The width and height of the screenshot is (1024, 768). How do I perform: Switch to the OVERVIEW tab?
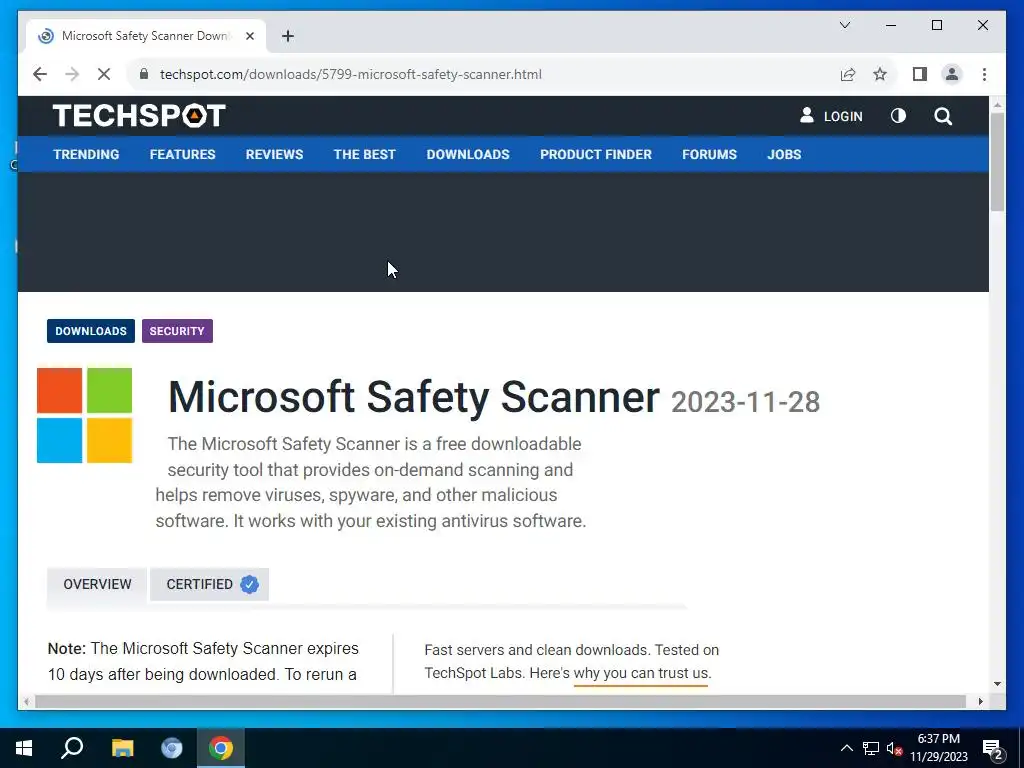pyautogui.click(x=97, y=584)
